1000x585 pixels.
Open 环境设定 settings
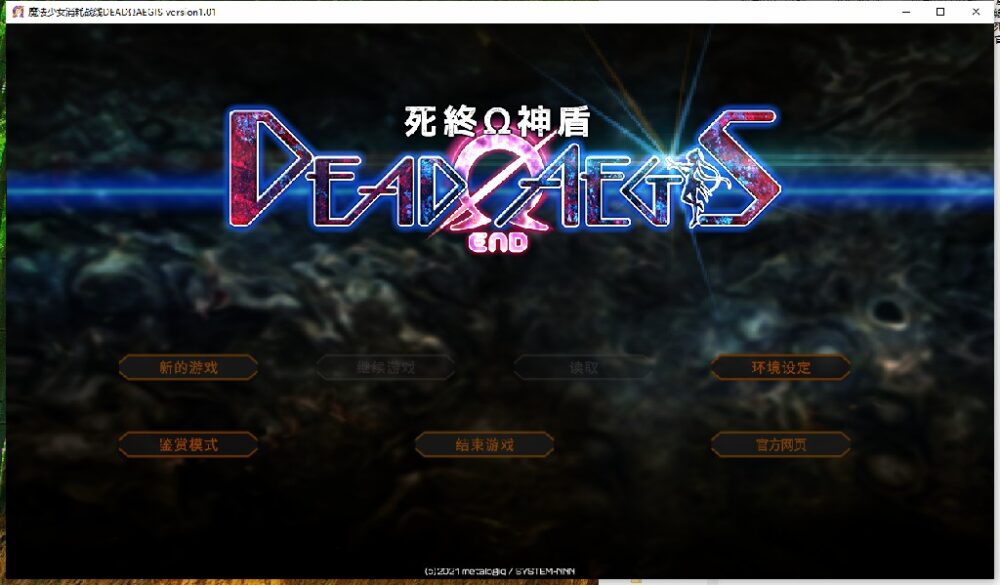click(x=781, y=367)
